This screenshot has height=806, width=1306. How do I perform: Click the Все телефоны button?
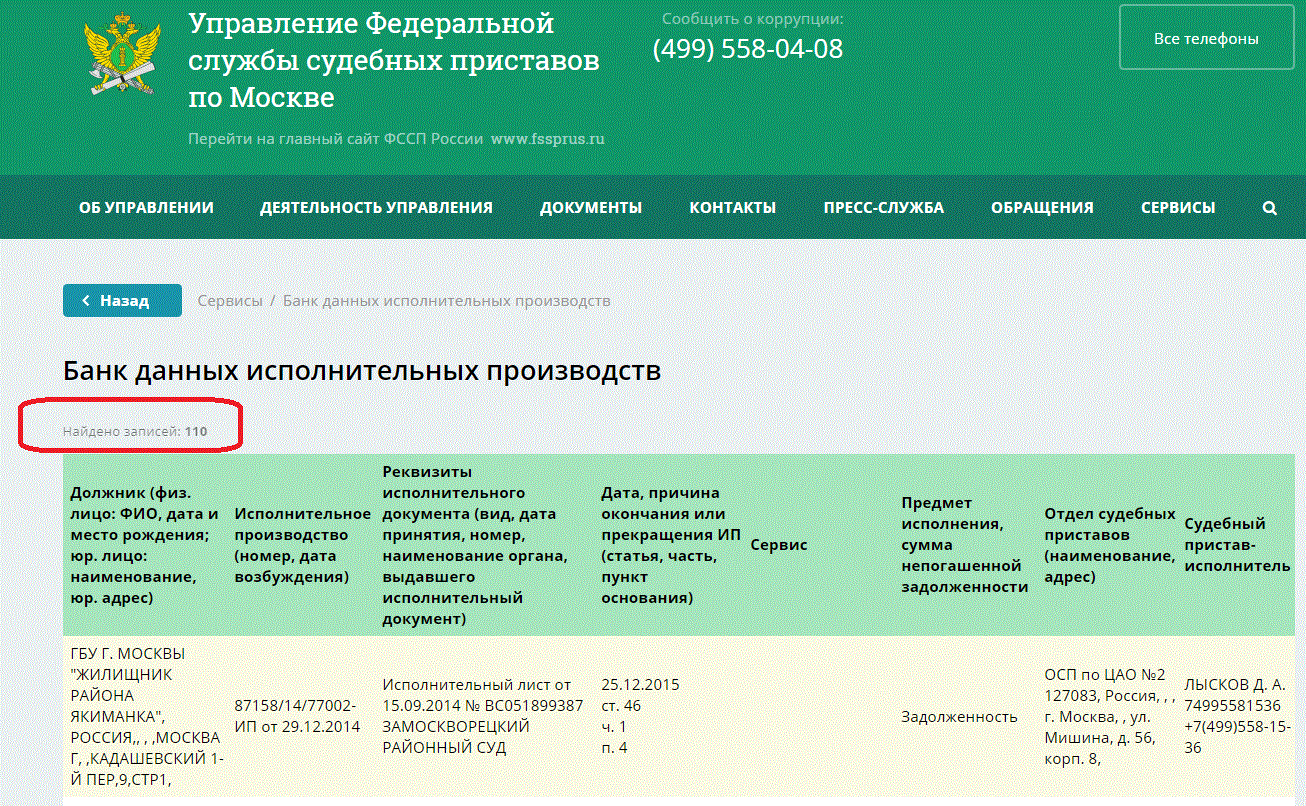pyautogui.click(x=1206, y=38)
